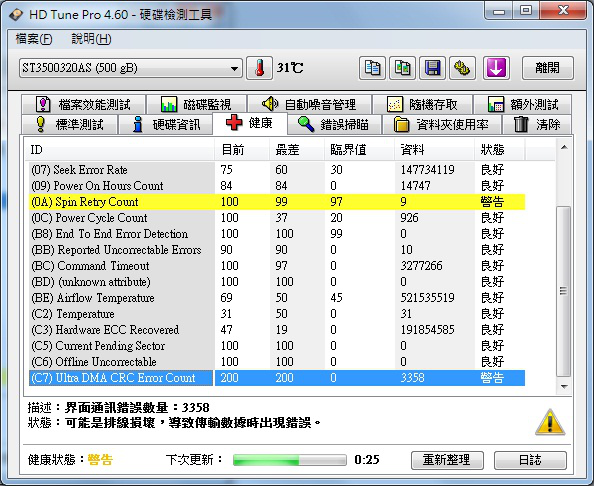Click the 離開 button

[x=547, y=68]
